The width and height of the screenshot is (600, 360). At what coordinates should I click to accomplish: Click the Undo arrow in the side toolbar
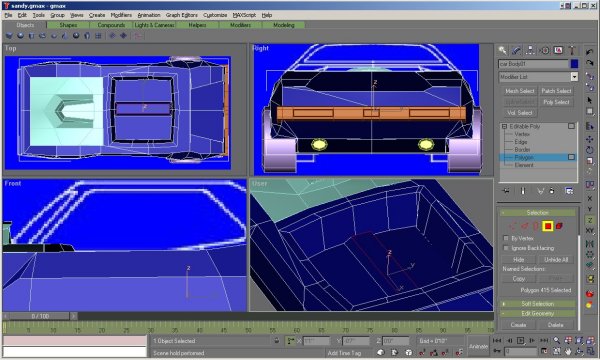tap(590, 52)
